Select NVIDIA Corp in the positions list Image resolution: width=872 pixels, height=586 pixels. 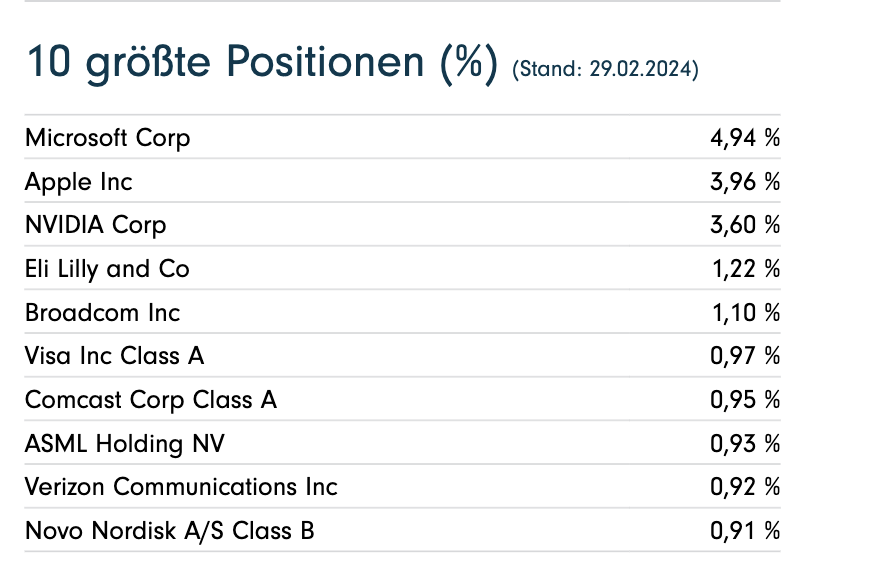tap(96, 225)
